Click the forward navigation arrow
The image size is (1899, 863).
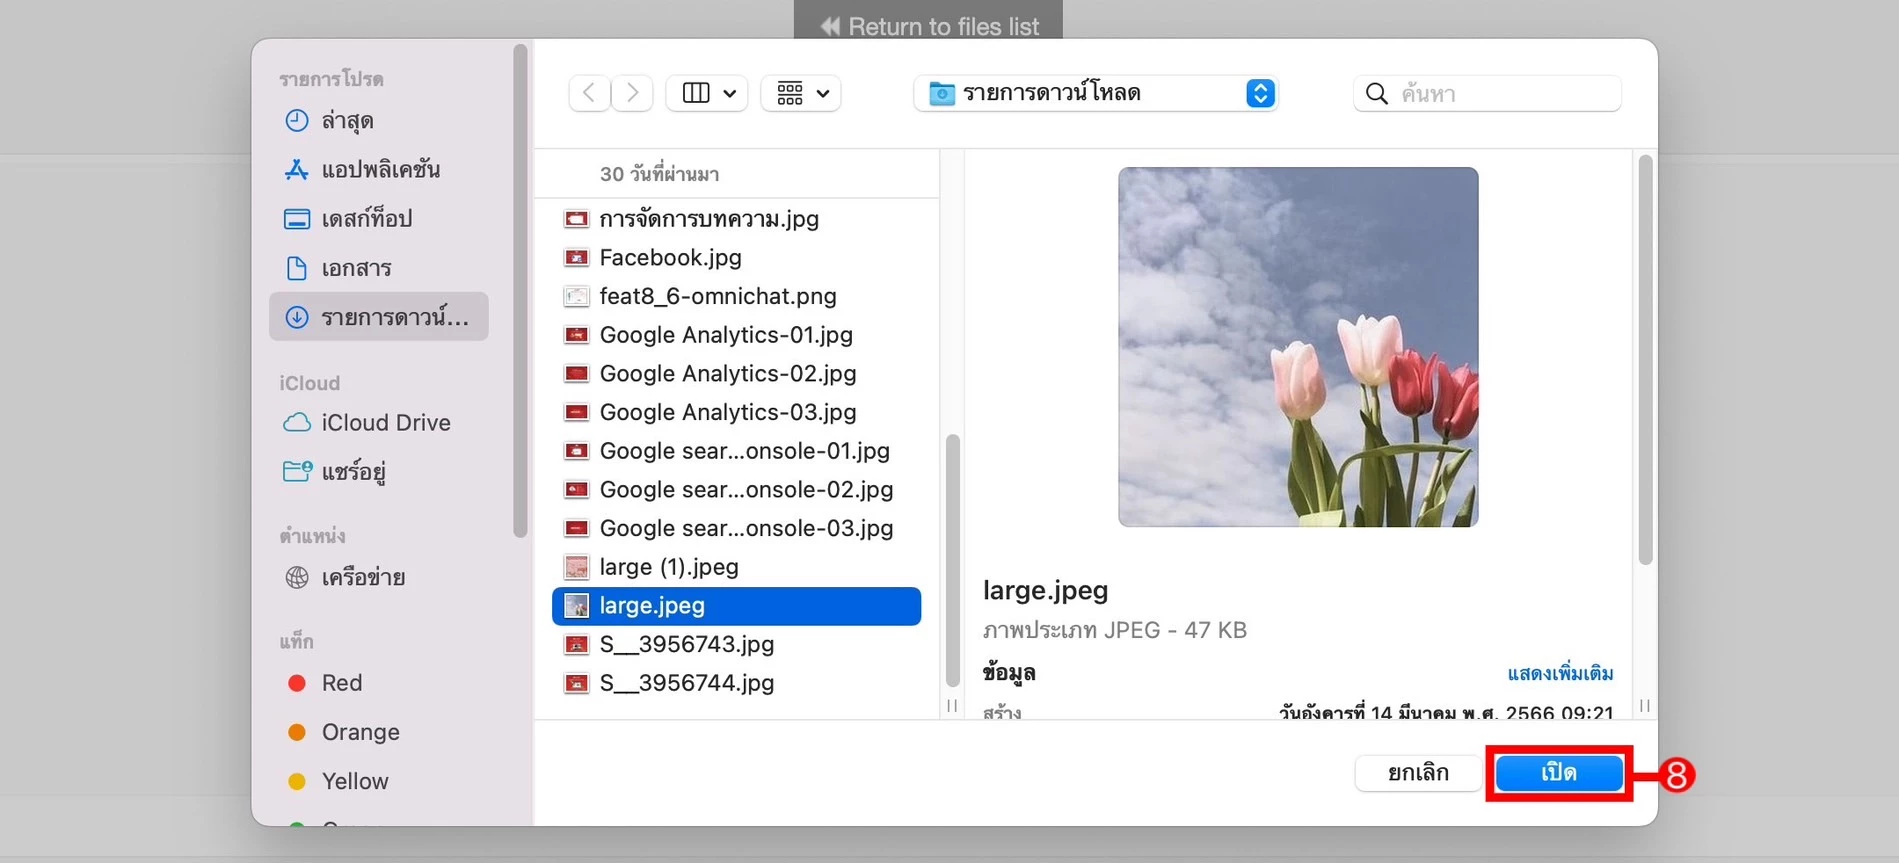633,93
